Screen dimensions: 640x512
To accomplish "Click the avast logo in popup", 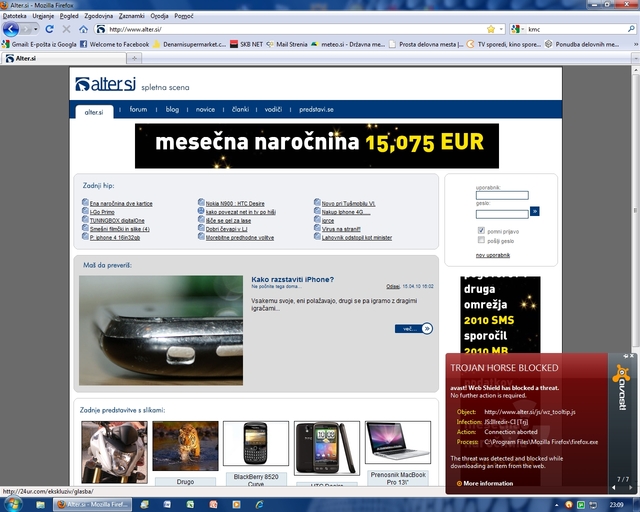I will (x=621, y=388).
